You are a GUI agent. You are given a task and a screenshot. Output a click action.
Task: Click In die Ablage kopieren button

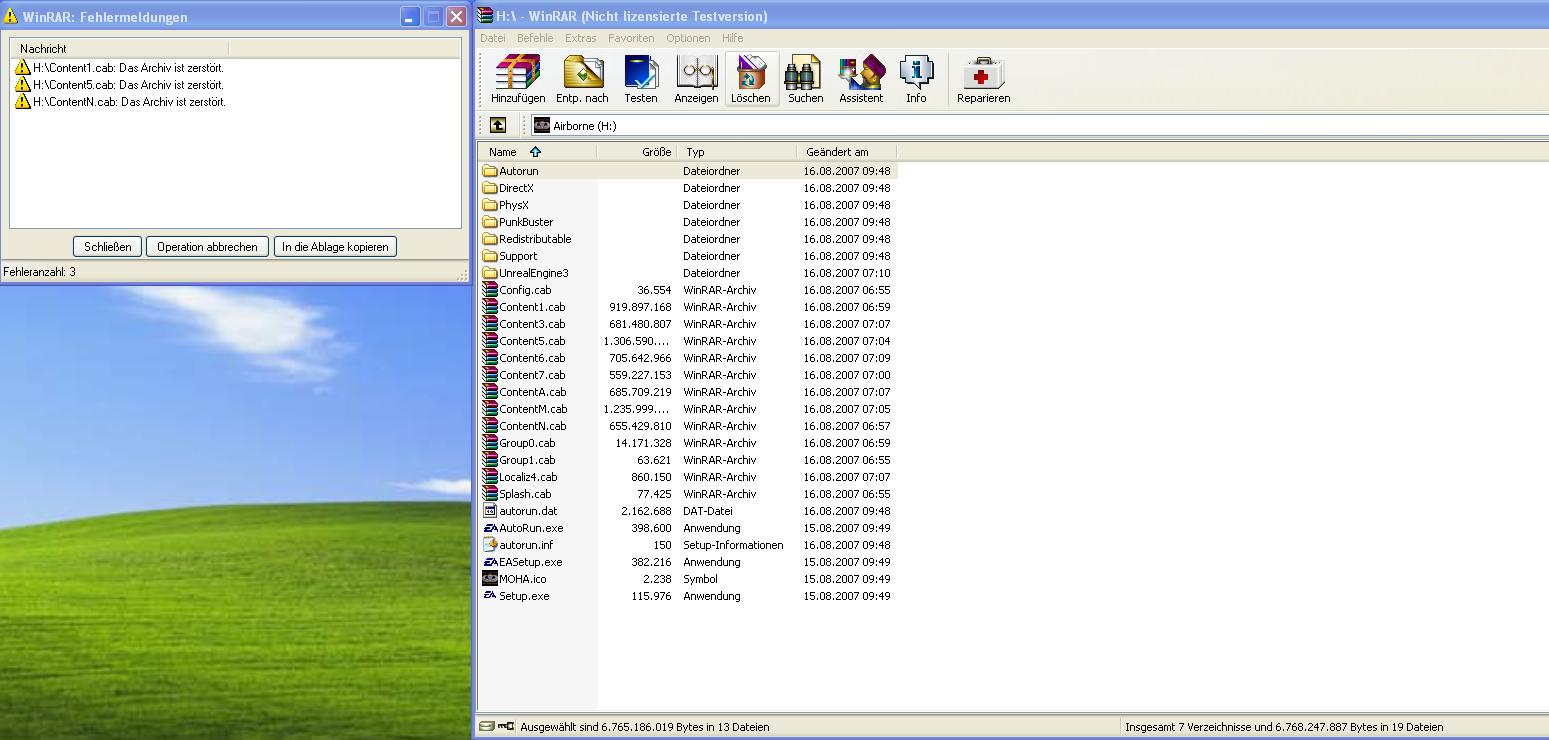tap(335, 247)
